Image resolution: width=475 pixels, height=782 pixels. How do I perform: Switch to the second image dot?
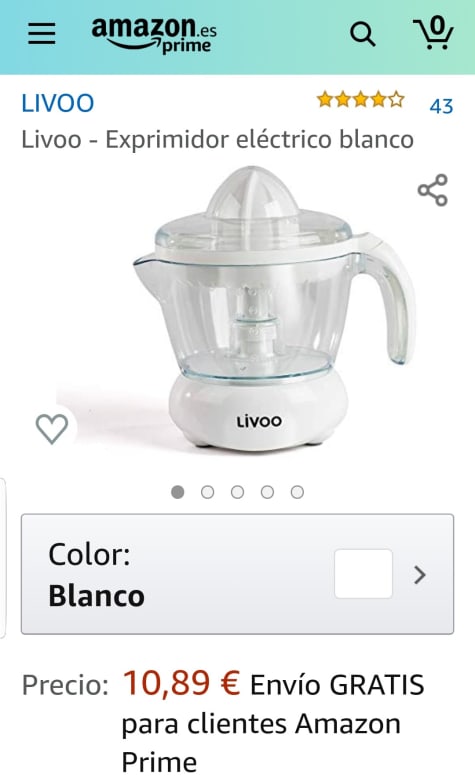208,492
